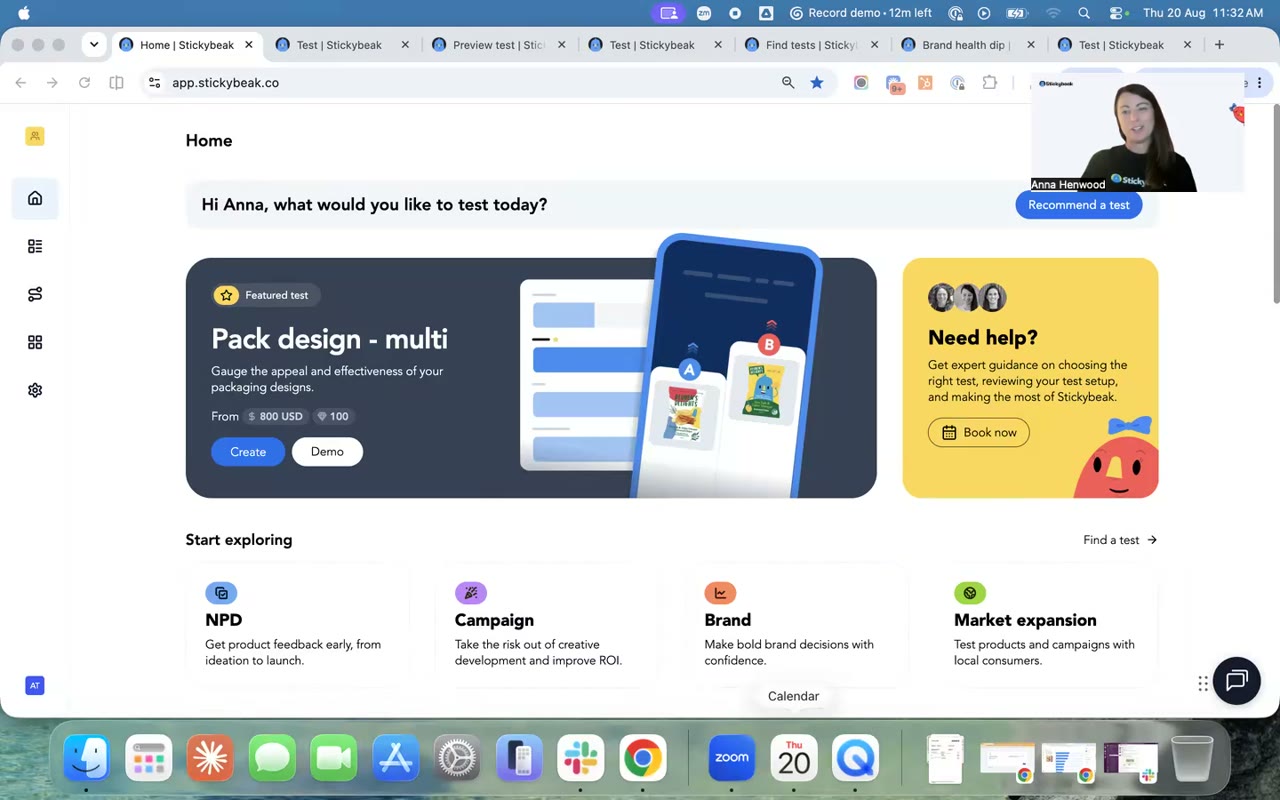Screen dimensions: 1280x800
Task: Open the four-squares grid icon in the sidebar
Action: click(35, 342)
